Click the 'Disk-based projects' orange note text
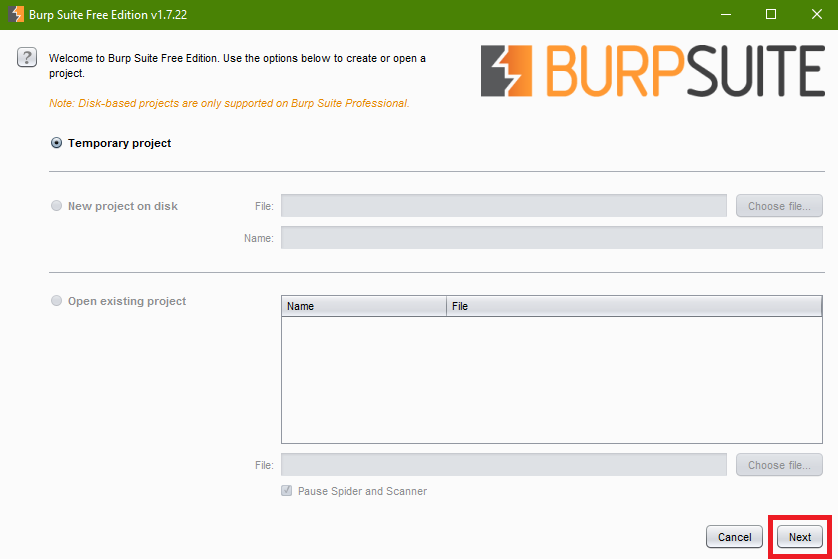Screen dimensions: 838x559 point(229,103)
